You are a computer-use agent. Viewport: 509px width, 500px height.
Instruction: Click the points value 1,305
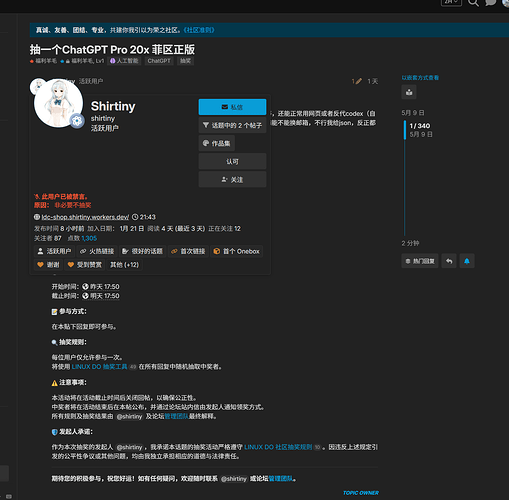[x=89, y=238]
